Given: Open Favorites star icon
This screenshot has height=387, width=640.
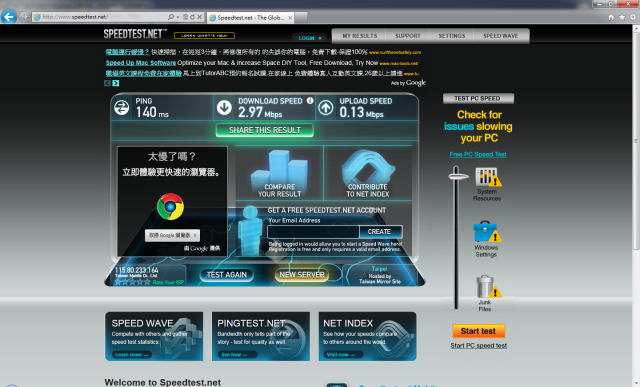Looking at the screenshot, I should click(622, 17).
